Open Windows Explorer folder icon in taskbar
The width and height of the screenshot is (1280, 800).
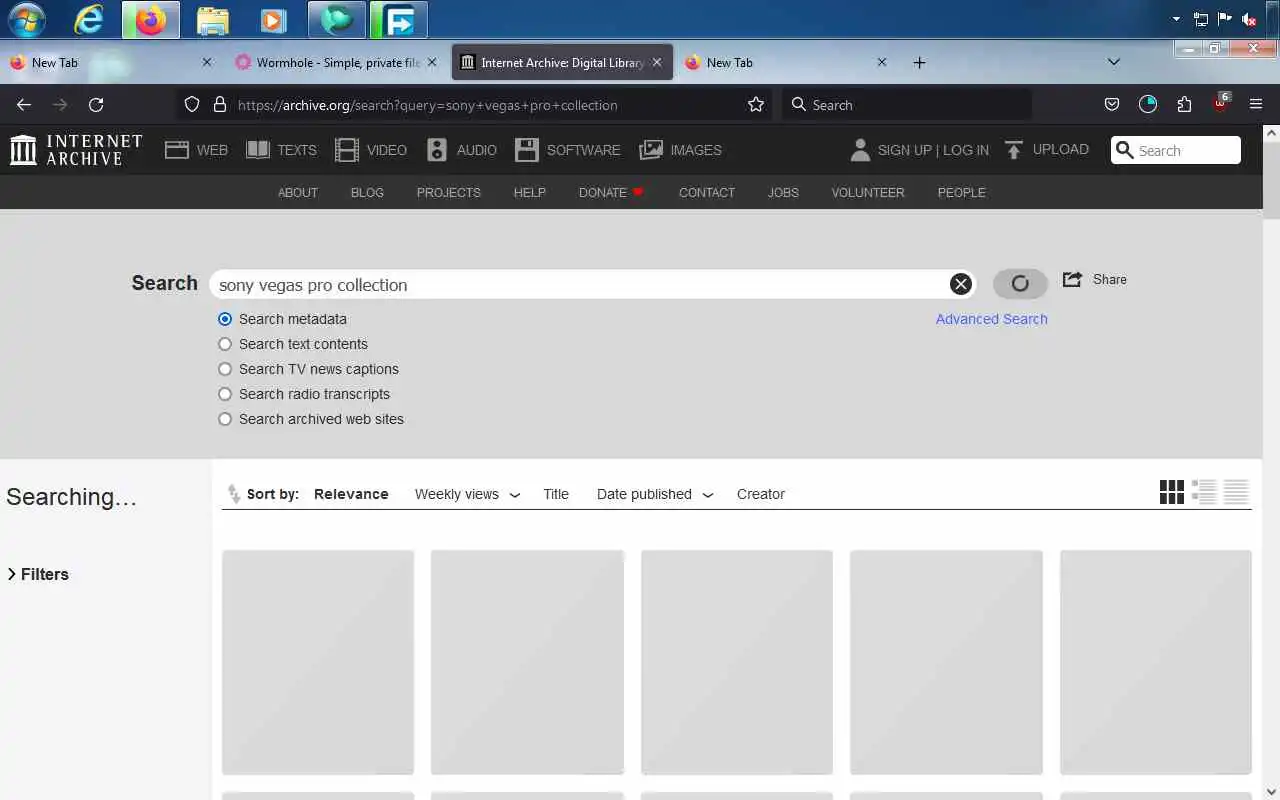point(213,20)
